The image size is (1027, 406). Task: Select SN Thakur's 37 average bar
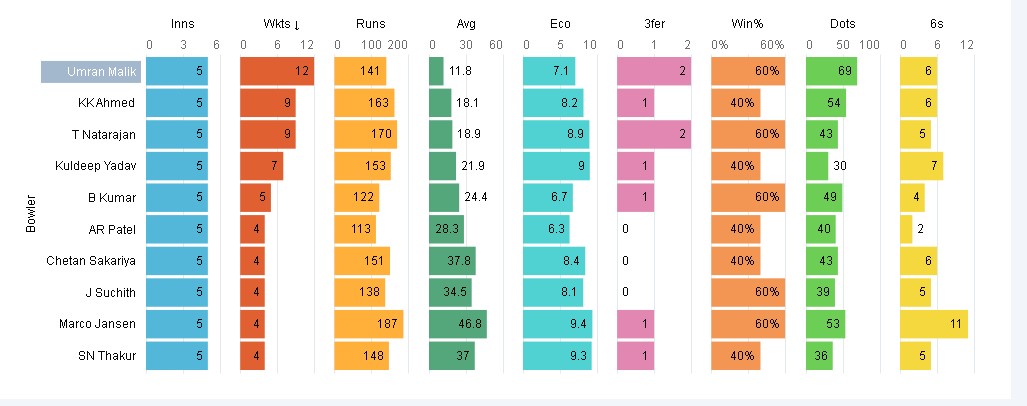(x=451, y=356)
